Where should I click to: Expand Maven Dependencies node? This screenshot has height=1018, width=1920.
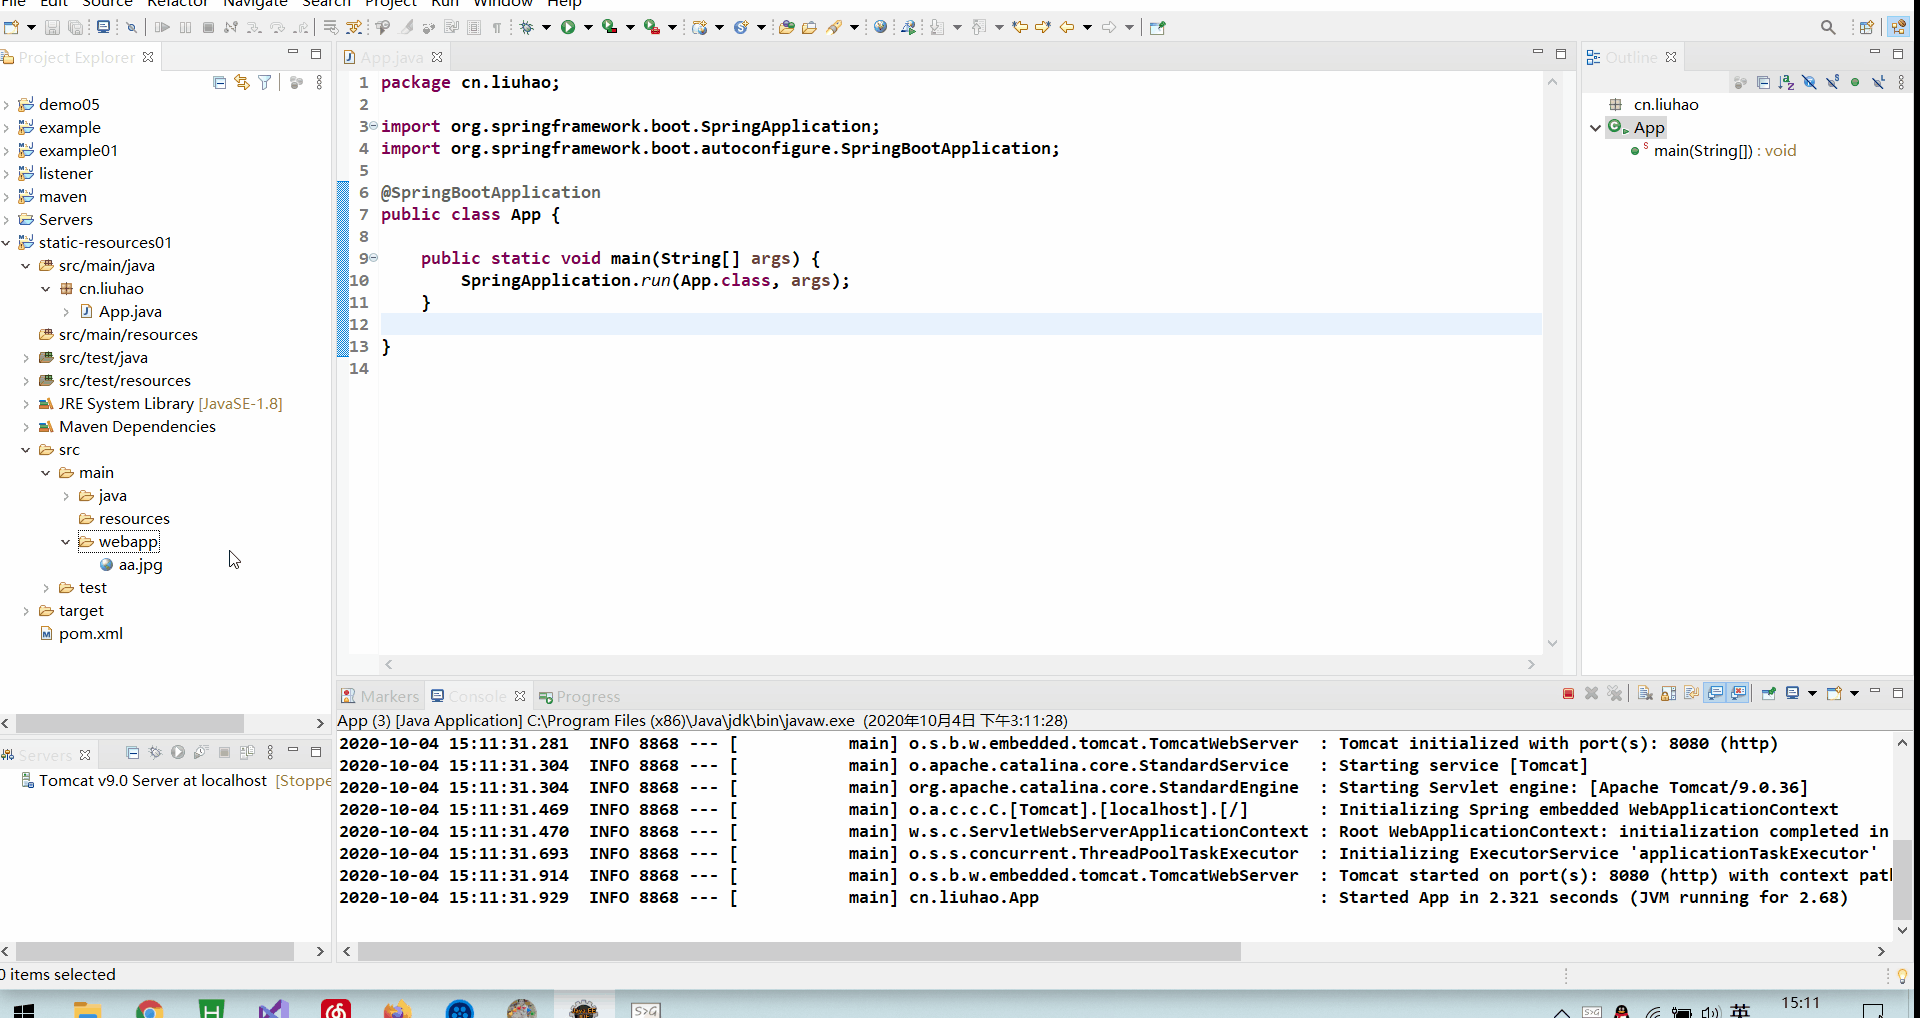26,427
